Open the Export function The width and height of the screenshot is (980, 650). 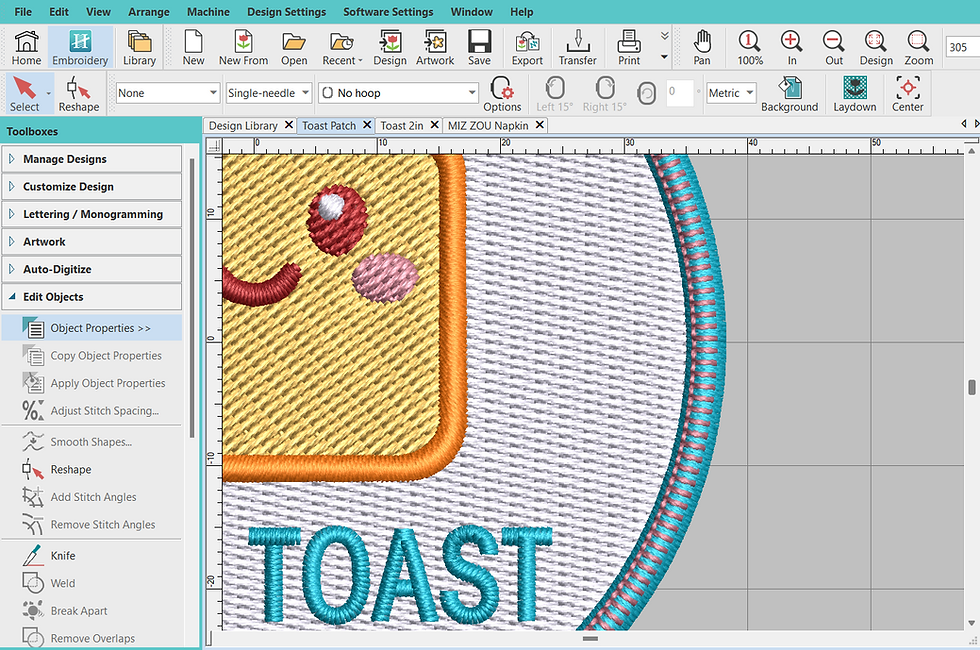pyautogui.click(x=526, y=47)
